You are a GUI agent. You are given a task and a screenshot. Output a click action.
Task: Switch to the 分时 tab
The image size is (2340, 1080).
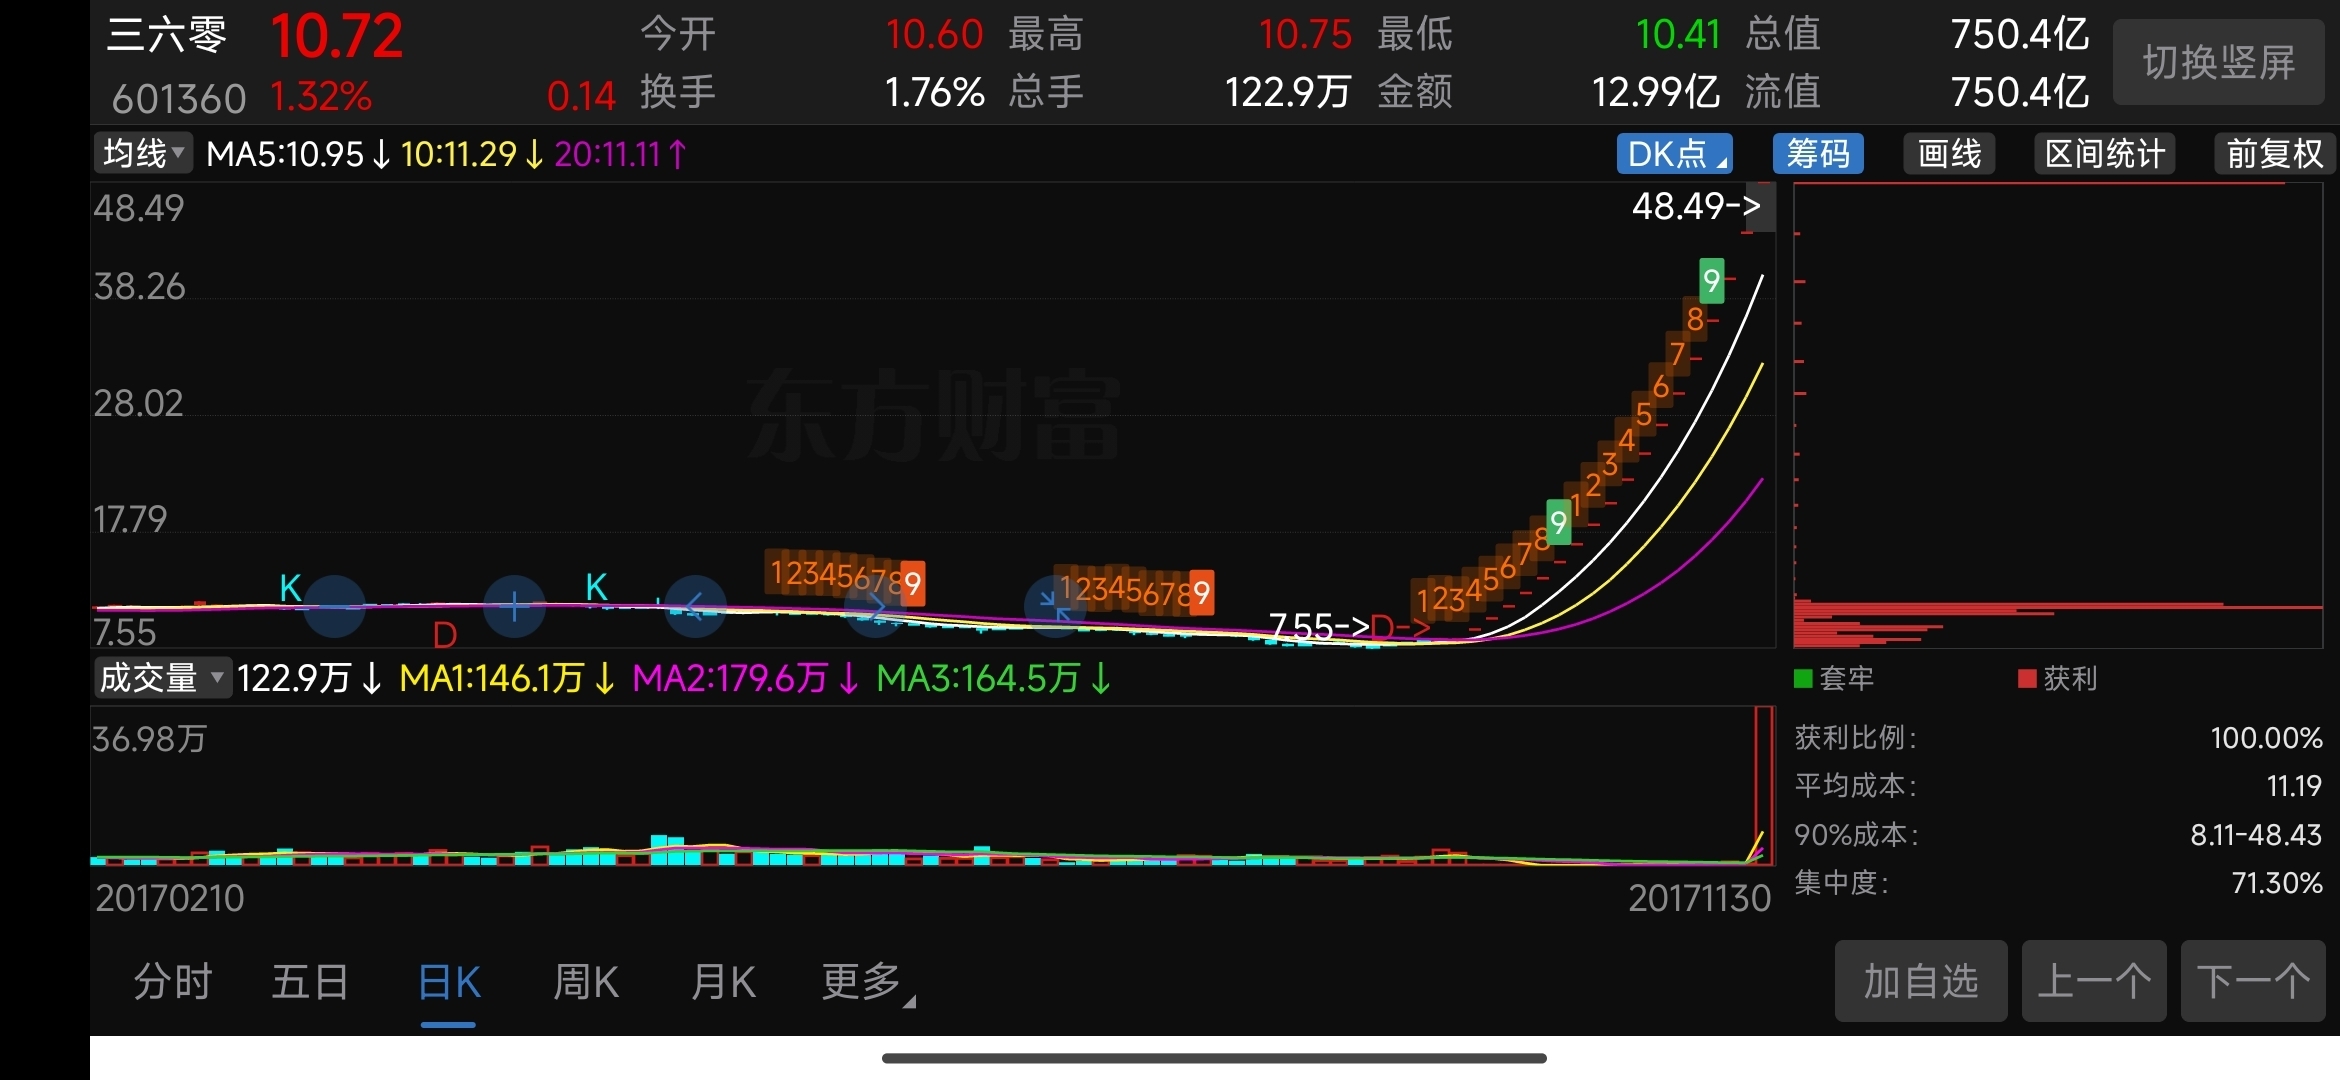[173, 982]
